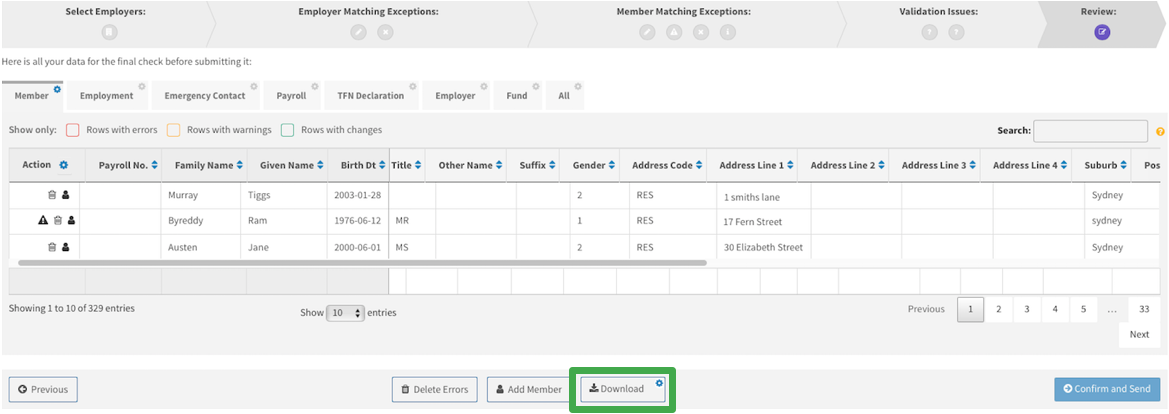Click the horizontal table scrollbar
Viewport: 1169px width, 414px height.
(362, 263)
